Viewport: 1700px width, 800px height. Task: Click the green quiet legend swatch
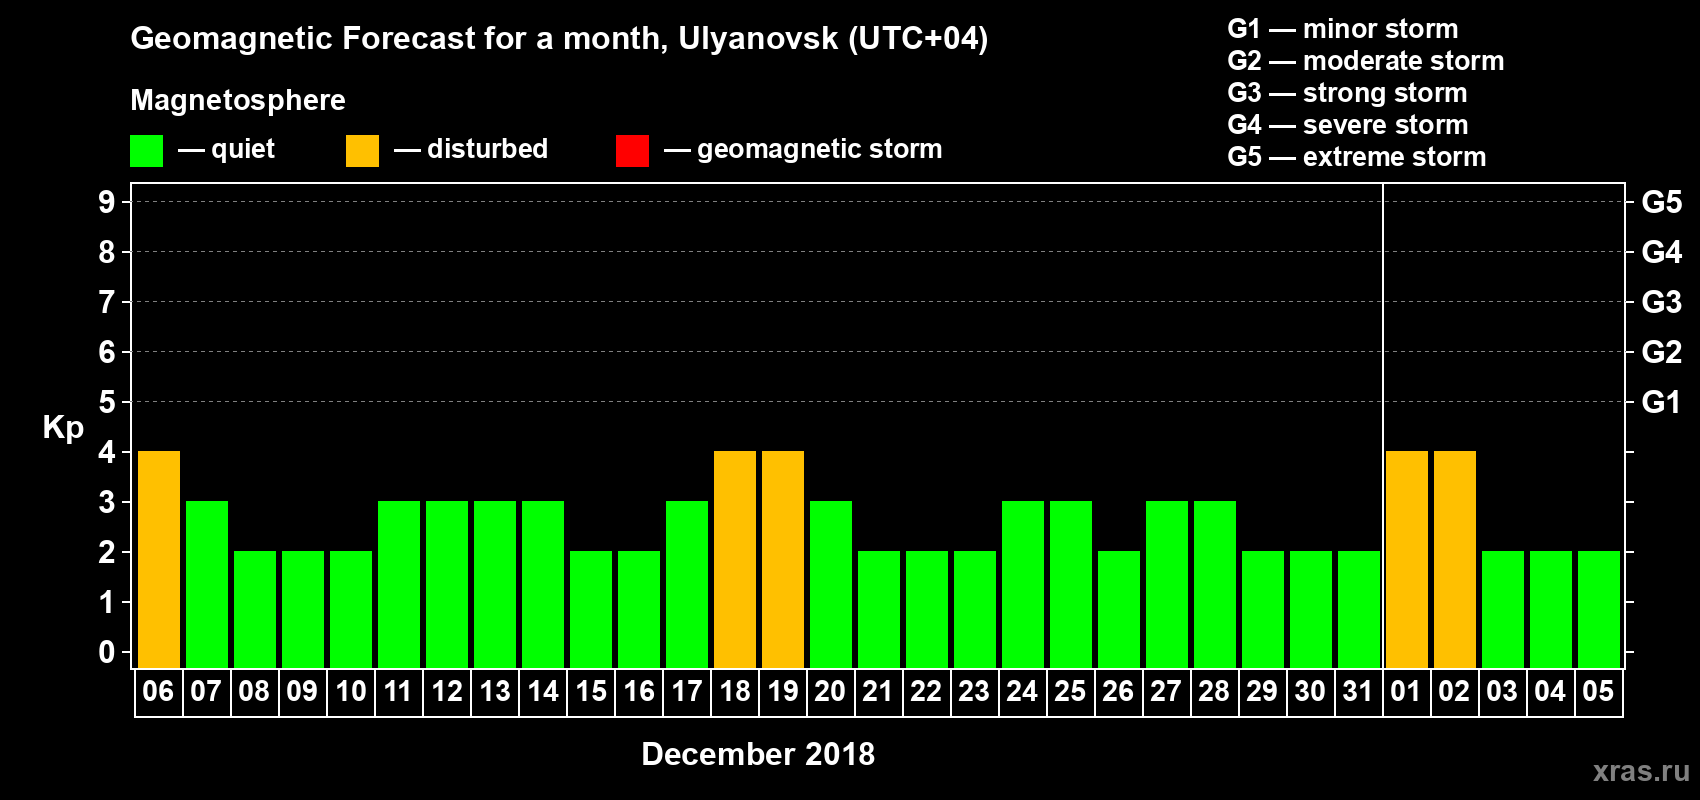click(146, 151)
